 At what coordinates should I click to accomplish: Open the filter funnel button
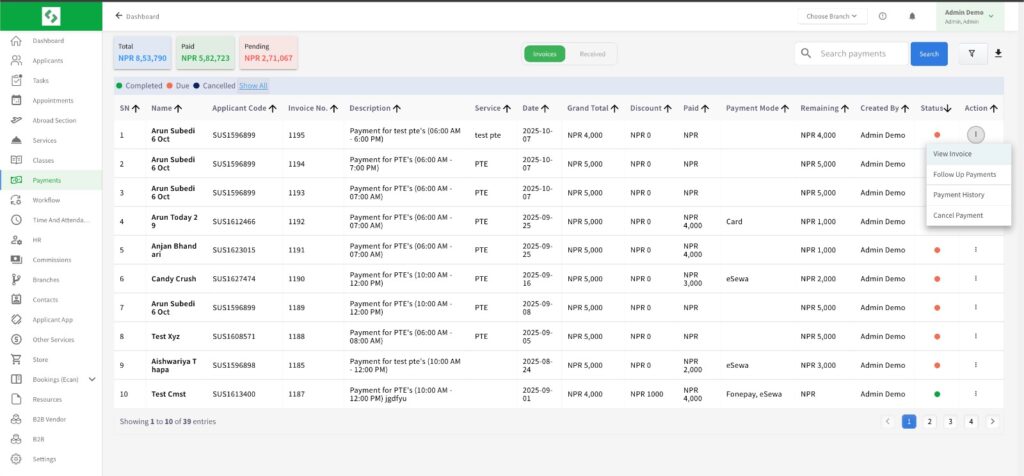coord(971,54)
